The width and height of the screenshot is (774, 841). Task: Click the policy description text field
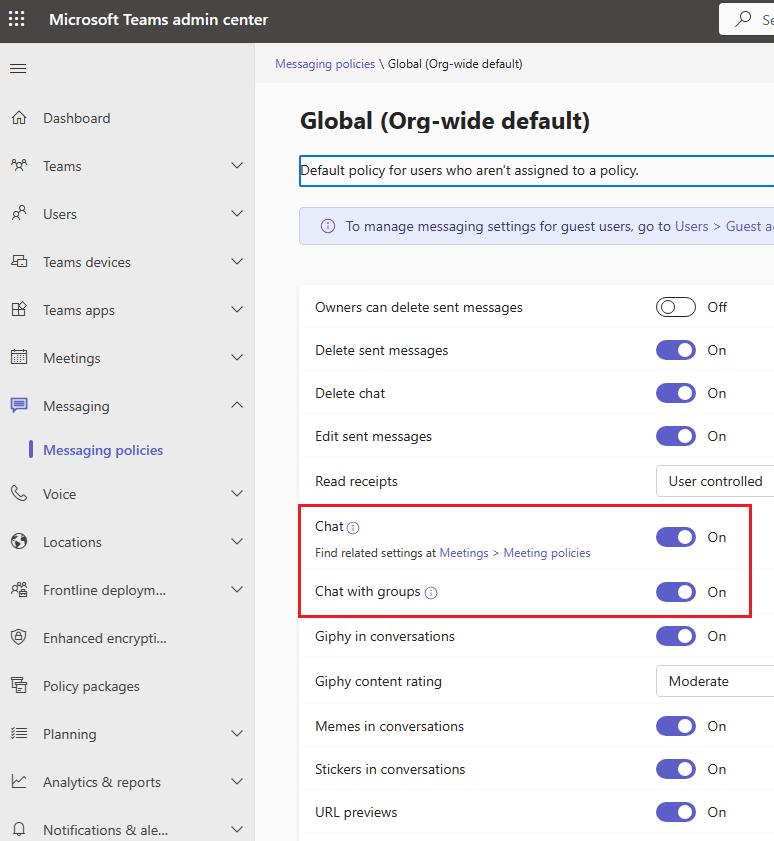tap(536, 171)
